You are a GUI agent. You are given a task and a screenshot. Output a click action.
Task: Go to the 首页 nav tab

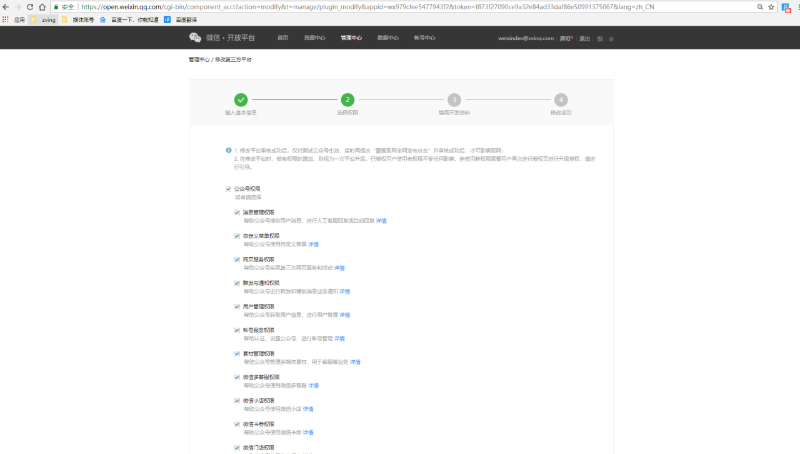[x=283, y=38]
